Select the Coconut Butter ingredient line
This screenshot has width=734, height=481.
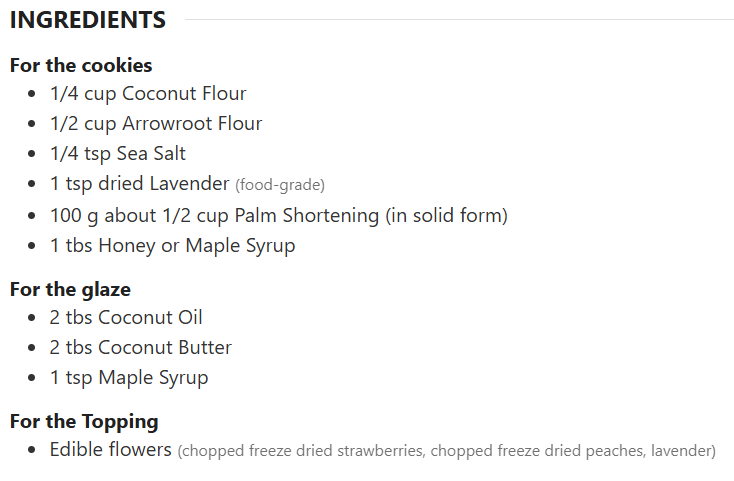tap(141, 348)
